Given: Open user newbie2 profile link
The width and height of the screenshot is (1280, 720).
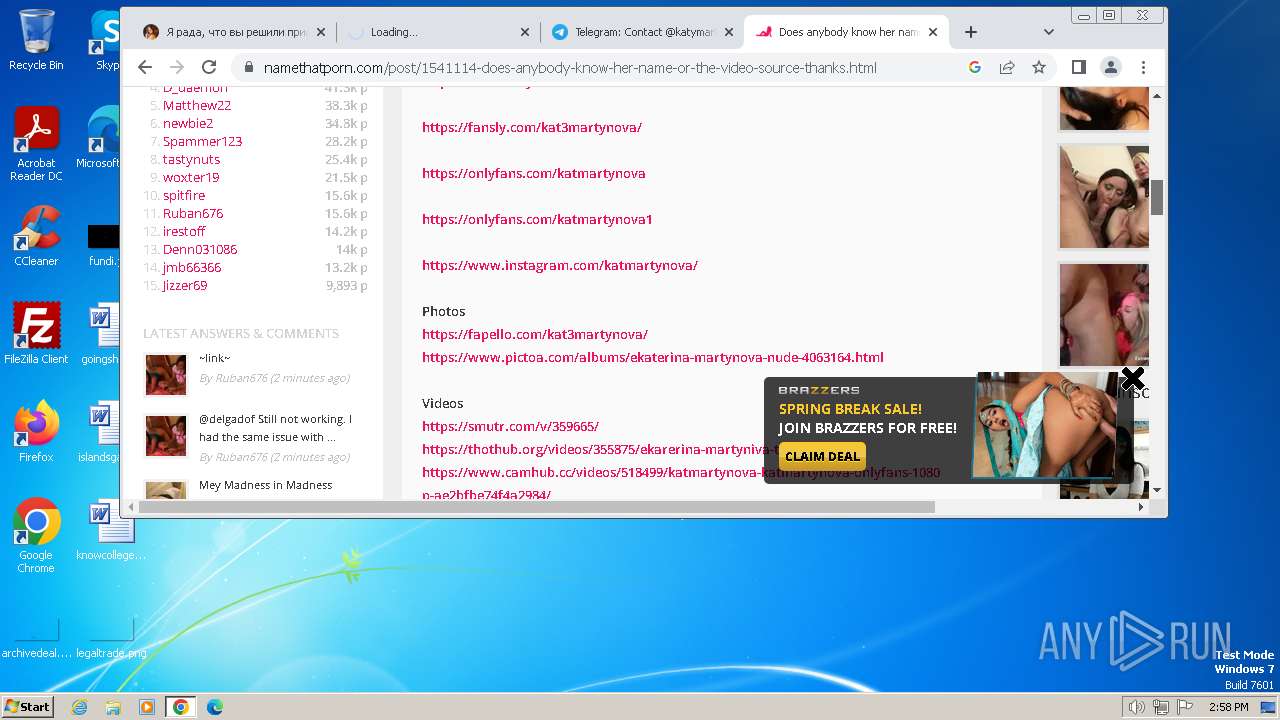Looking at the screenshot, I should (x=188, y=123).
